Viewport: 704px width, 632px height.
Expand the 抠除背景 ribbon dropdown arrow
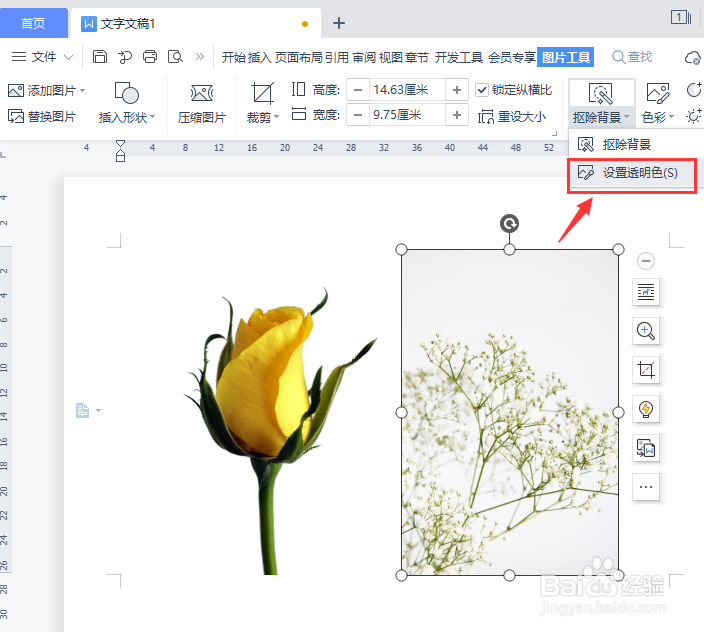pyautogui.click(x=626, y=117)
